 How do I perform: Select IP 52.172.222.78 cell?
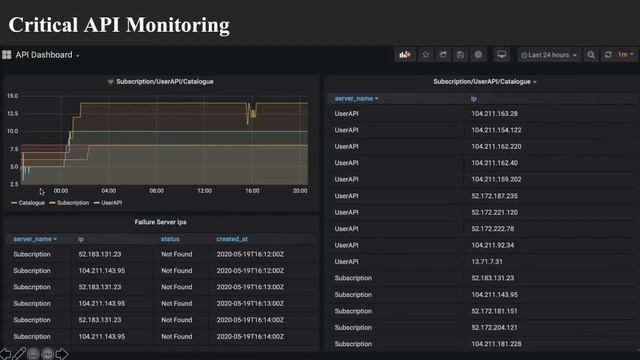[x=493, y=229]
